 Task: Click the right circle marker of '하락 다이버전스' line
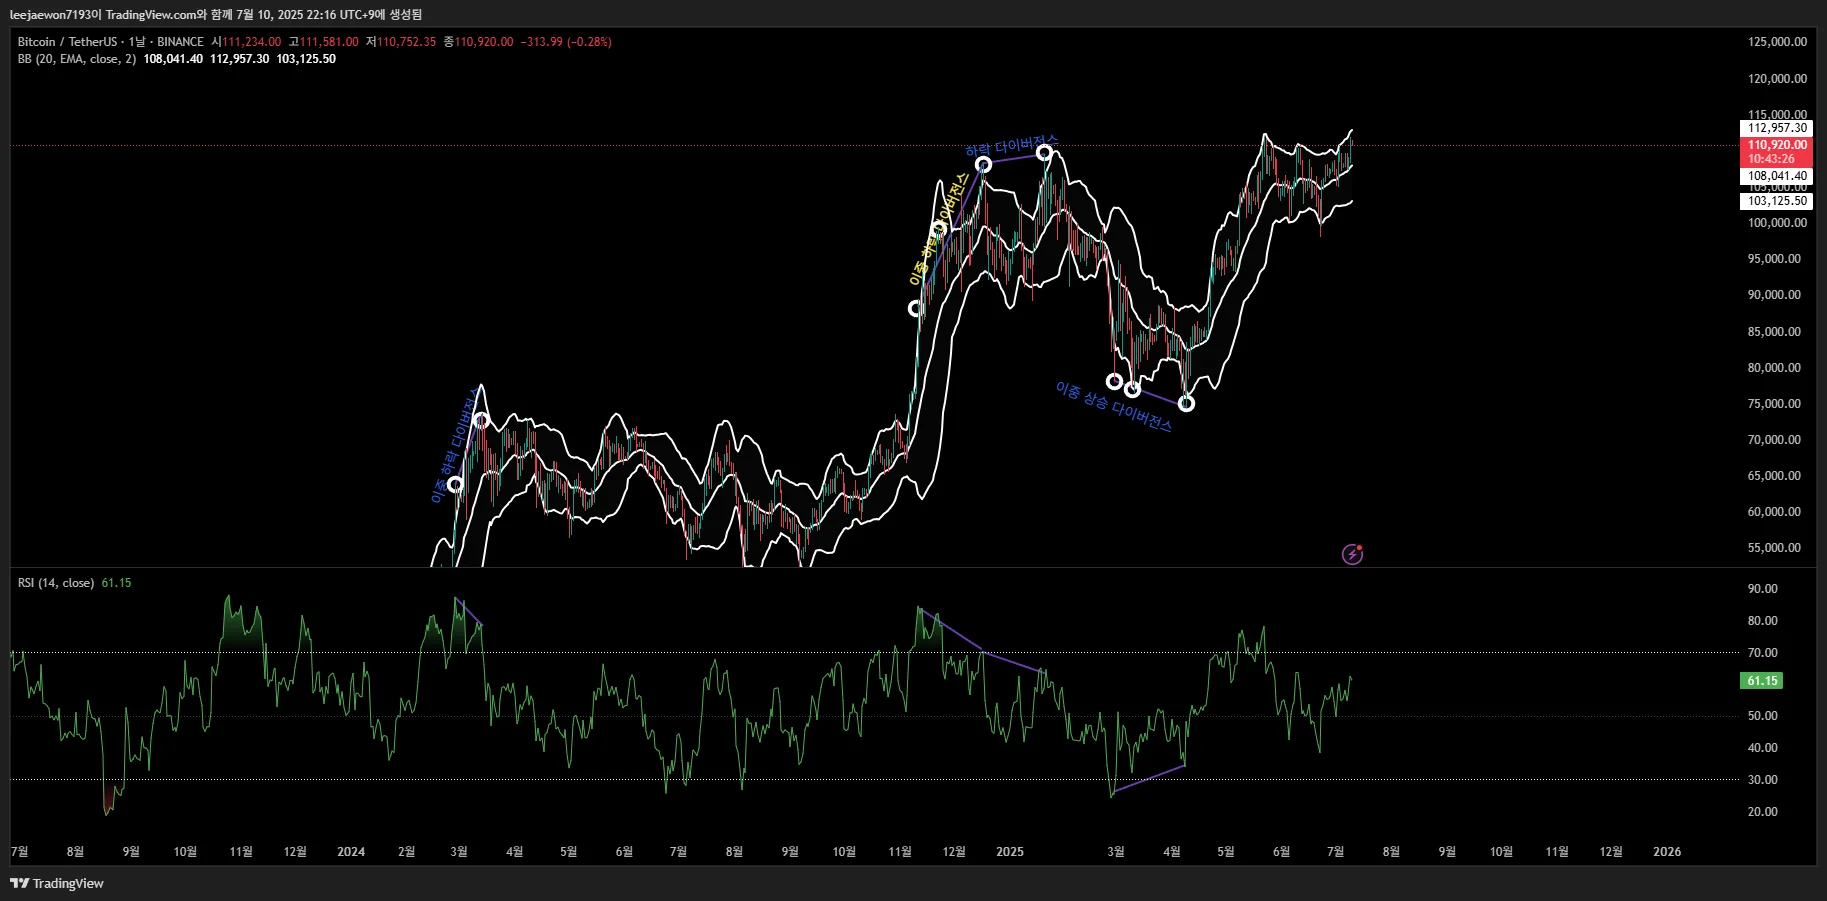(1044, 153)
